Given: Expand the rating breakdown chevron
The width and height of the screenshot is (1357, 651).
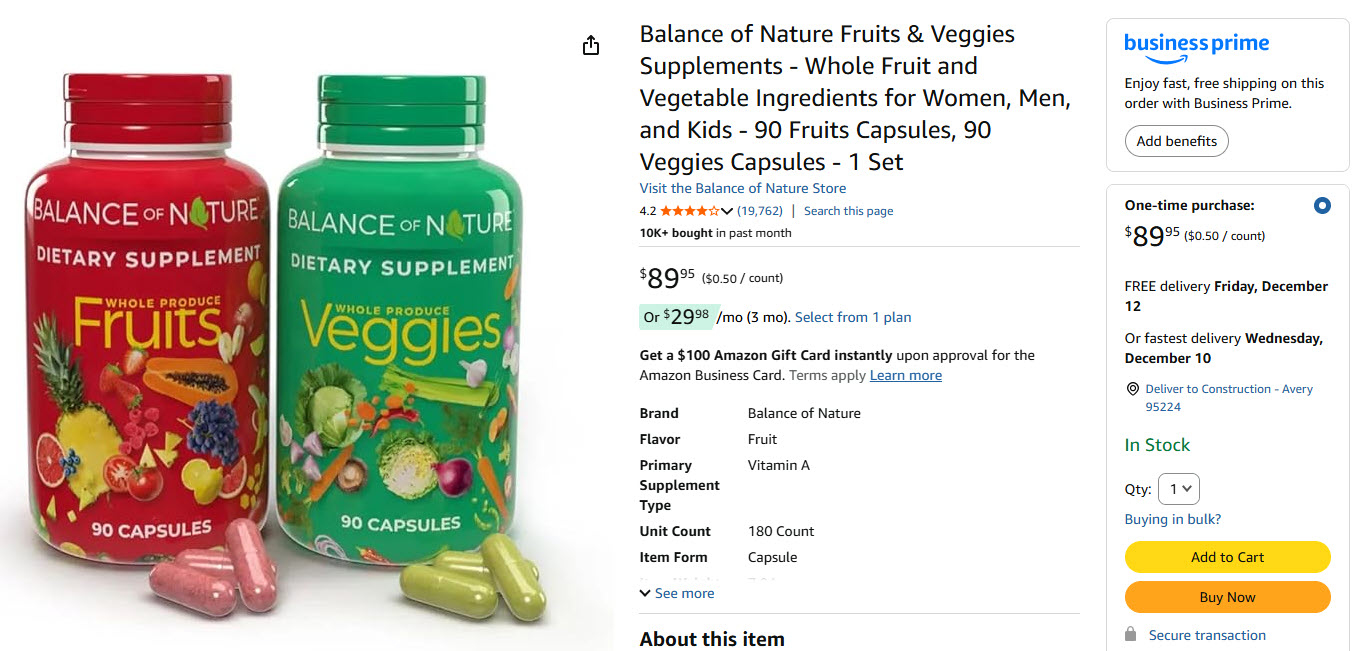Looking at the screenshot, I should pos(727,211).
